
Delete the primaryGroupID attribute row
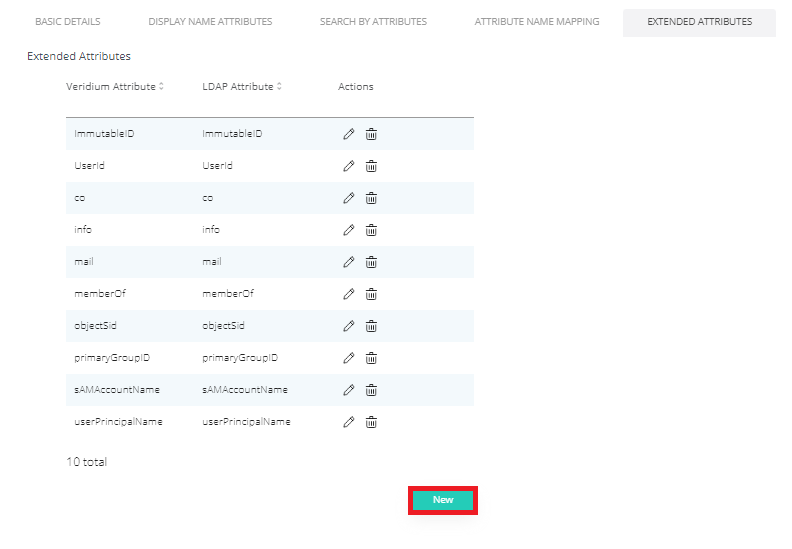tap(371, 358)
